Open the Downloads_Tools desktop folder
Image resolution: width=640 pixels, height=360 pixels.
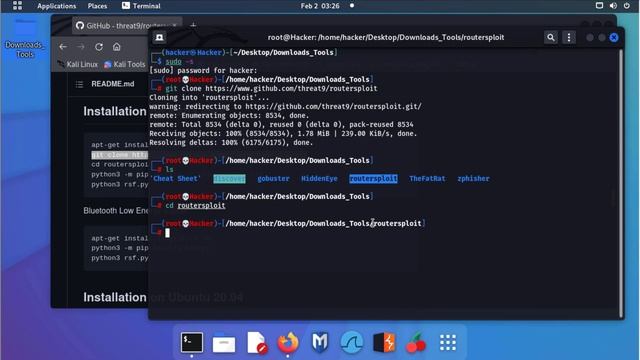(24, 39)
